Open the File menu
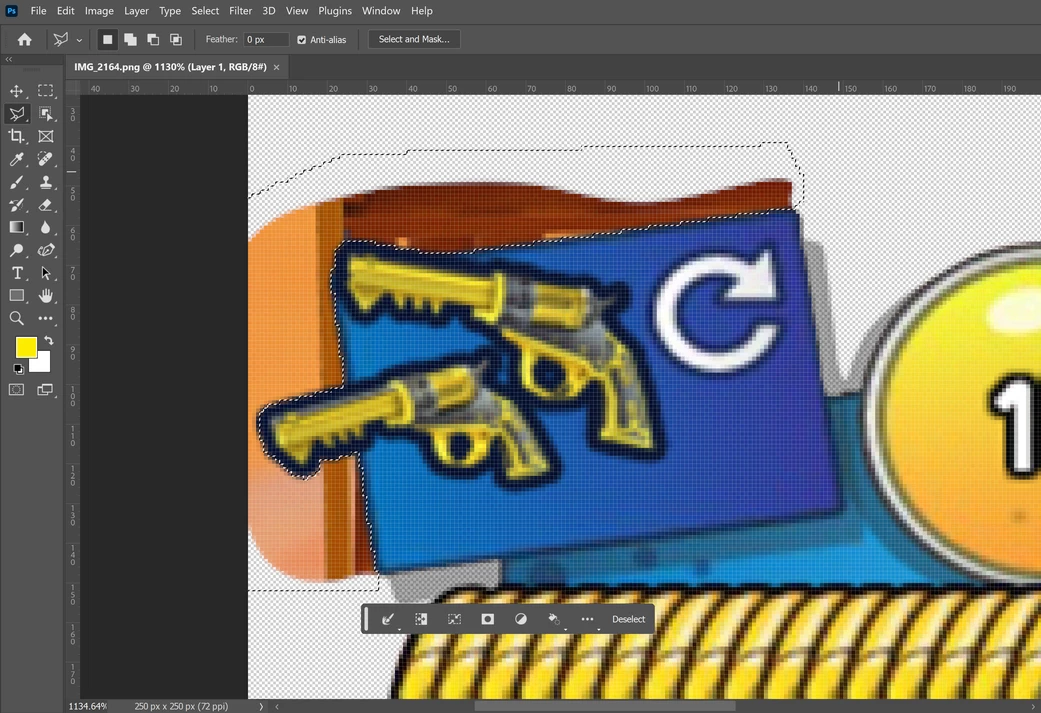The height and width of the screenshot is (713, 1041). coord(39,11)
